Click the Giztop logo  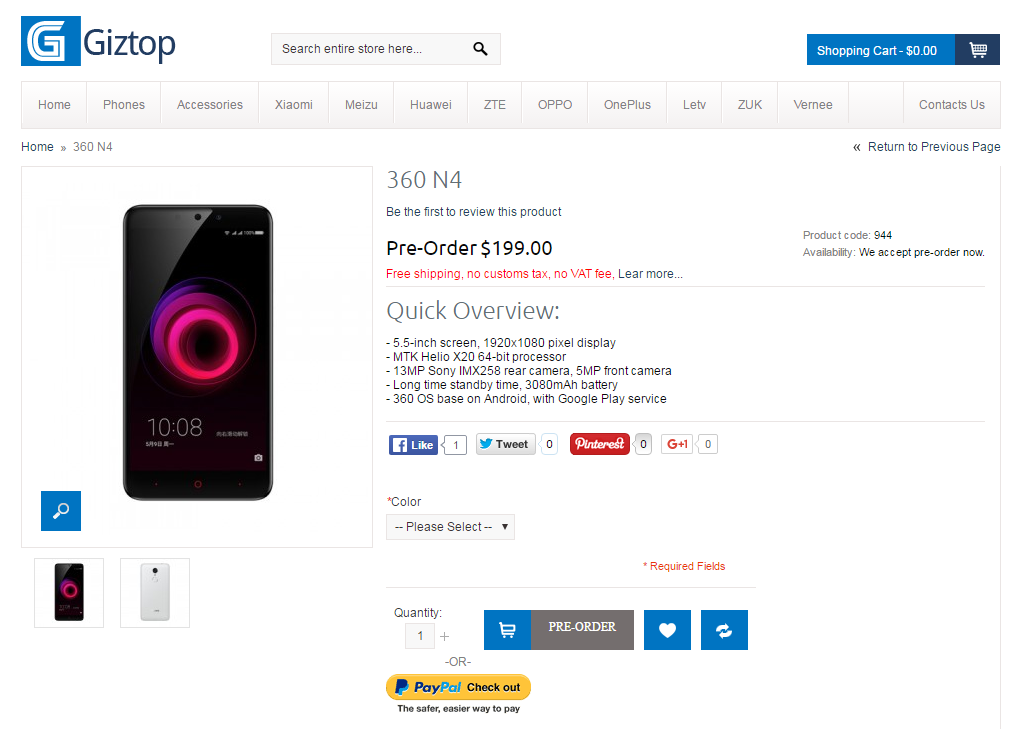click(x=98, y=43)
